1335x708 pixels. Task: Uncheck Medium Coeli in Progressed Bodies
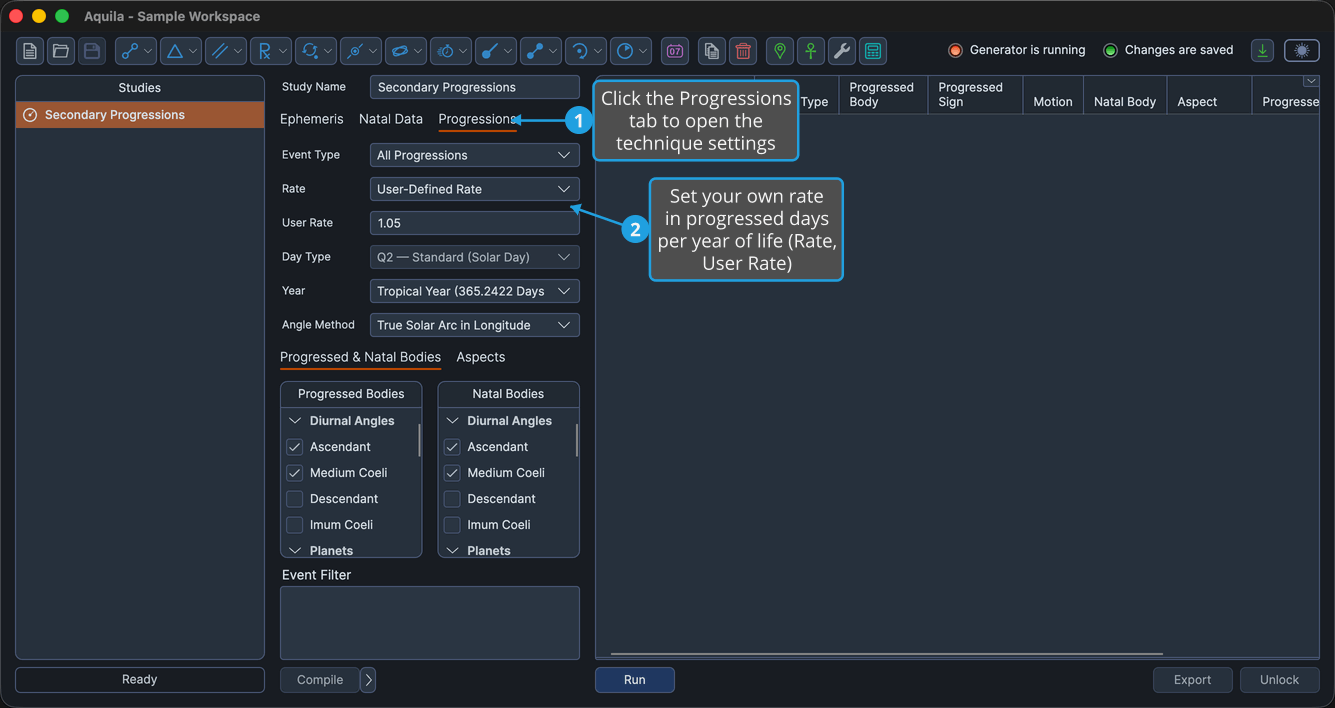pos(295,473)
